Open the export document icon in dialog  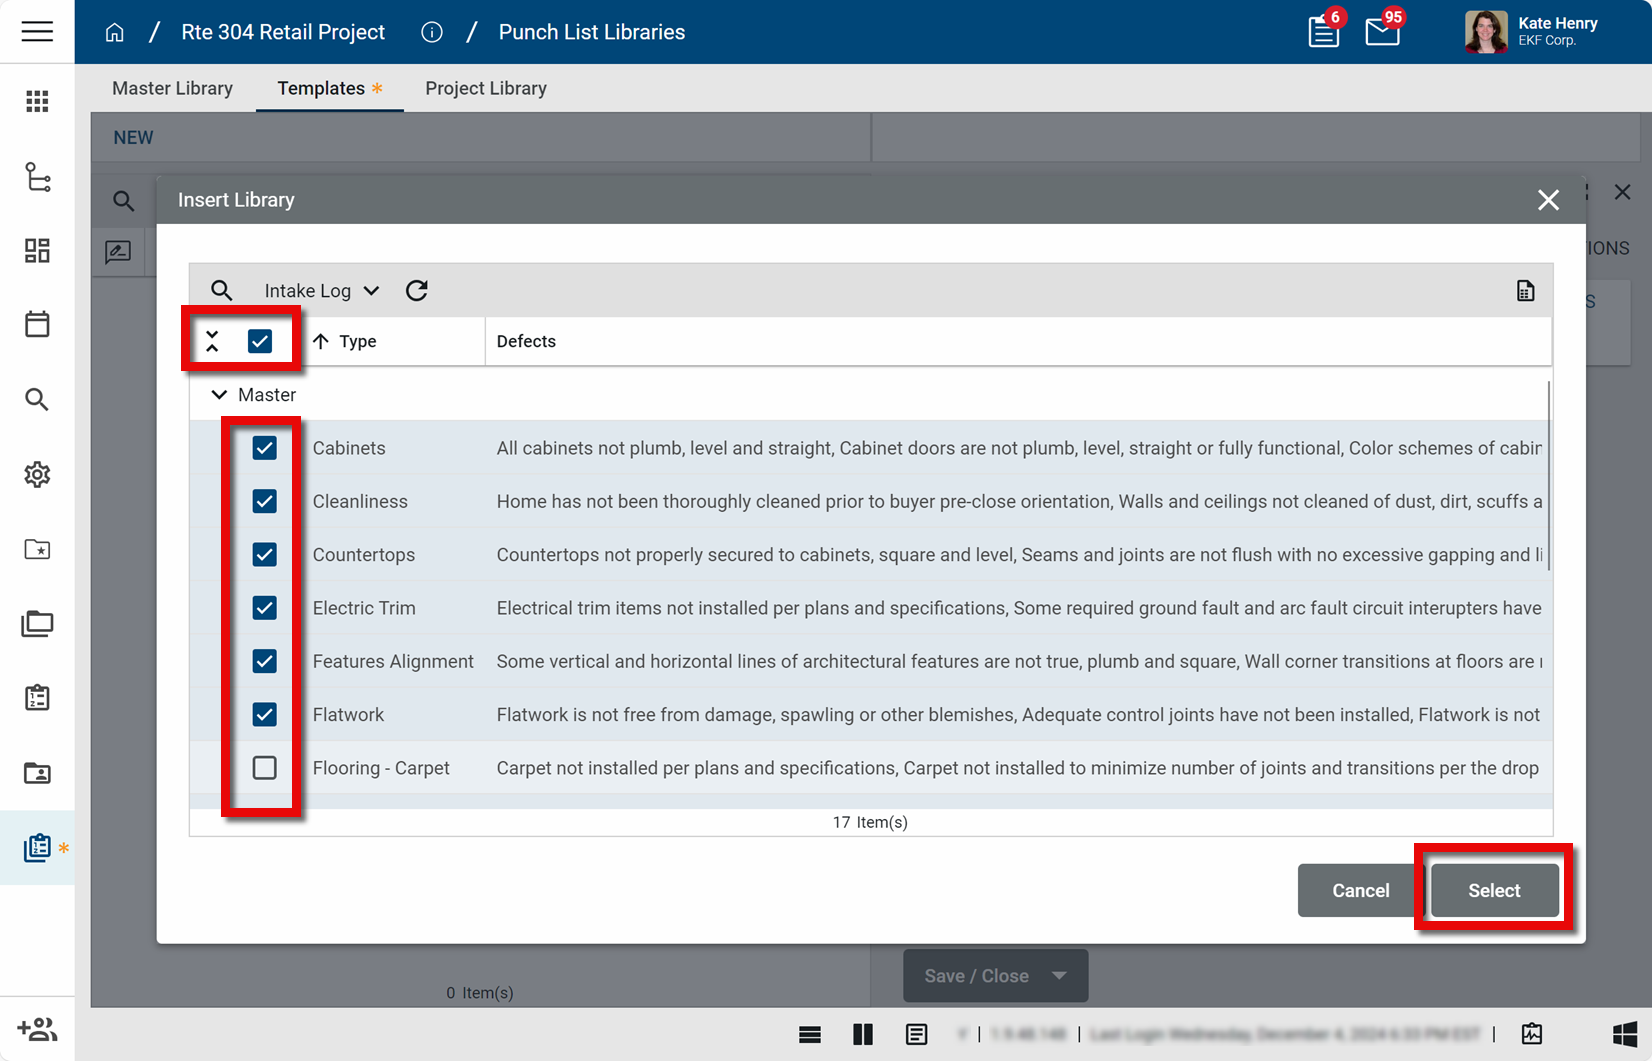1525,291
